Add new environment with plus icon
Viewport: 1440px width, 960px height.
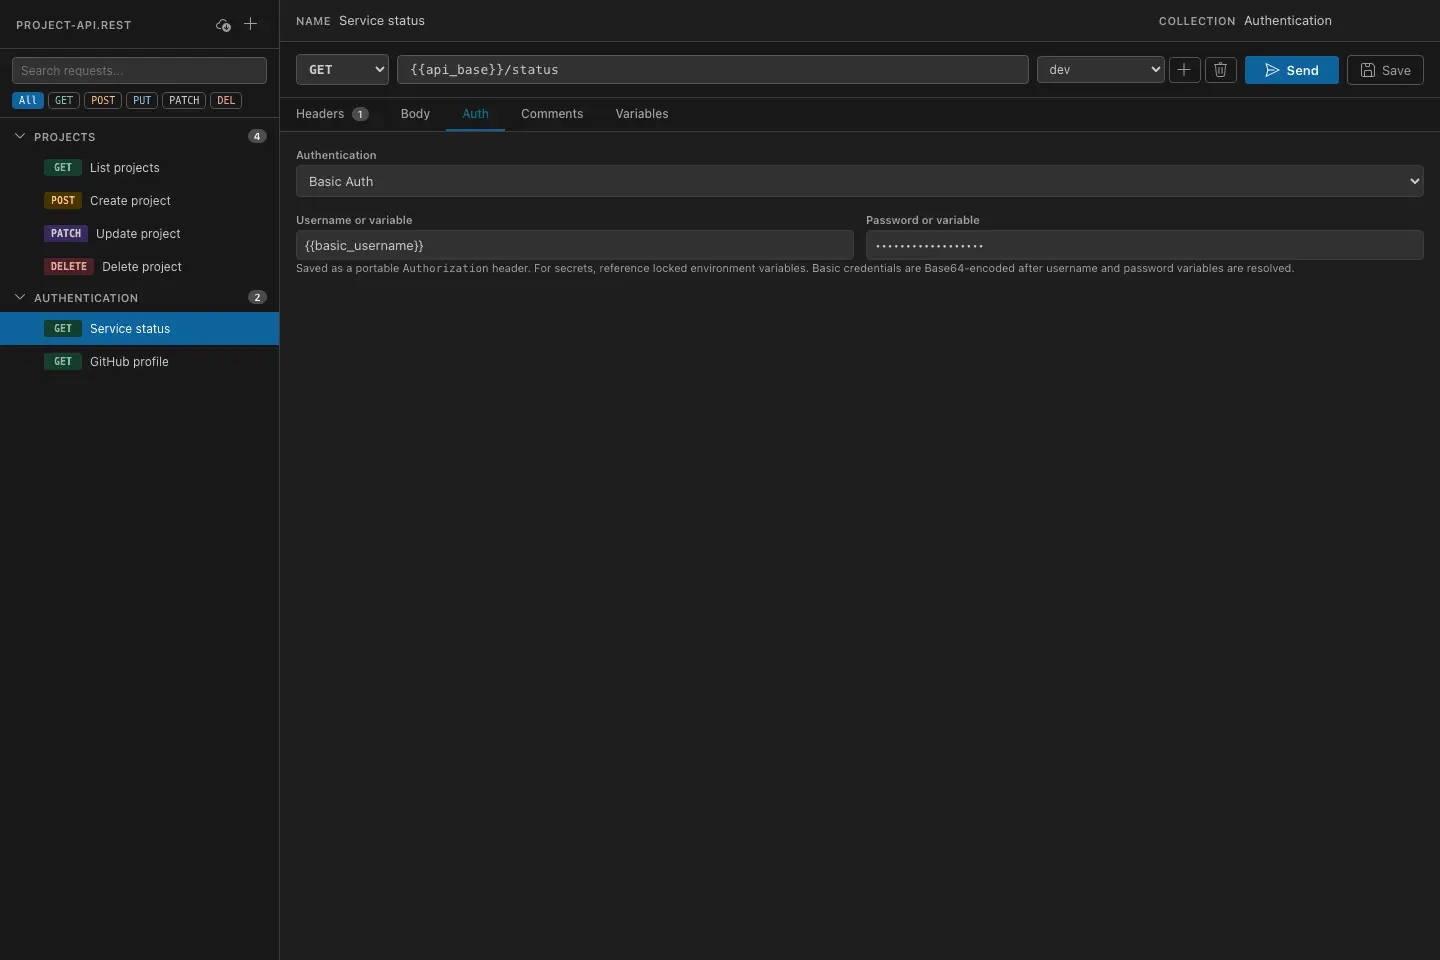click(x=1184, y=70)
